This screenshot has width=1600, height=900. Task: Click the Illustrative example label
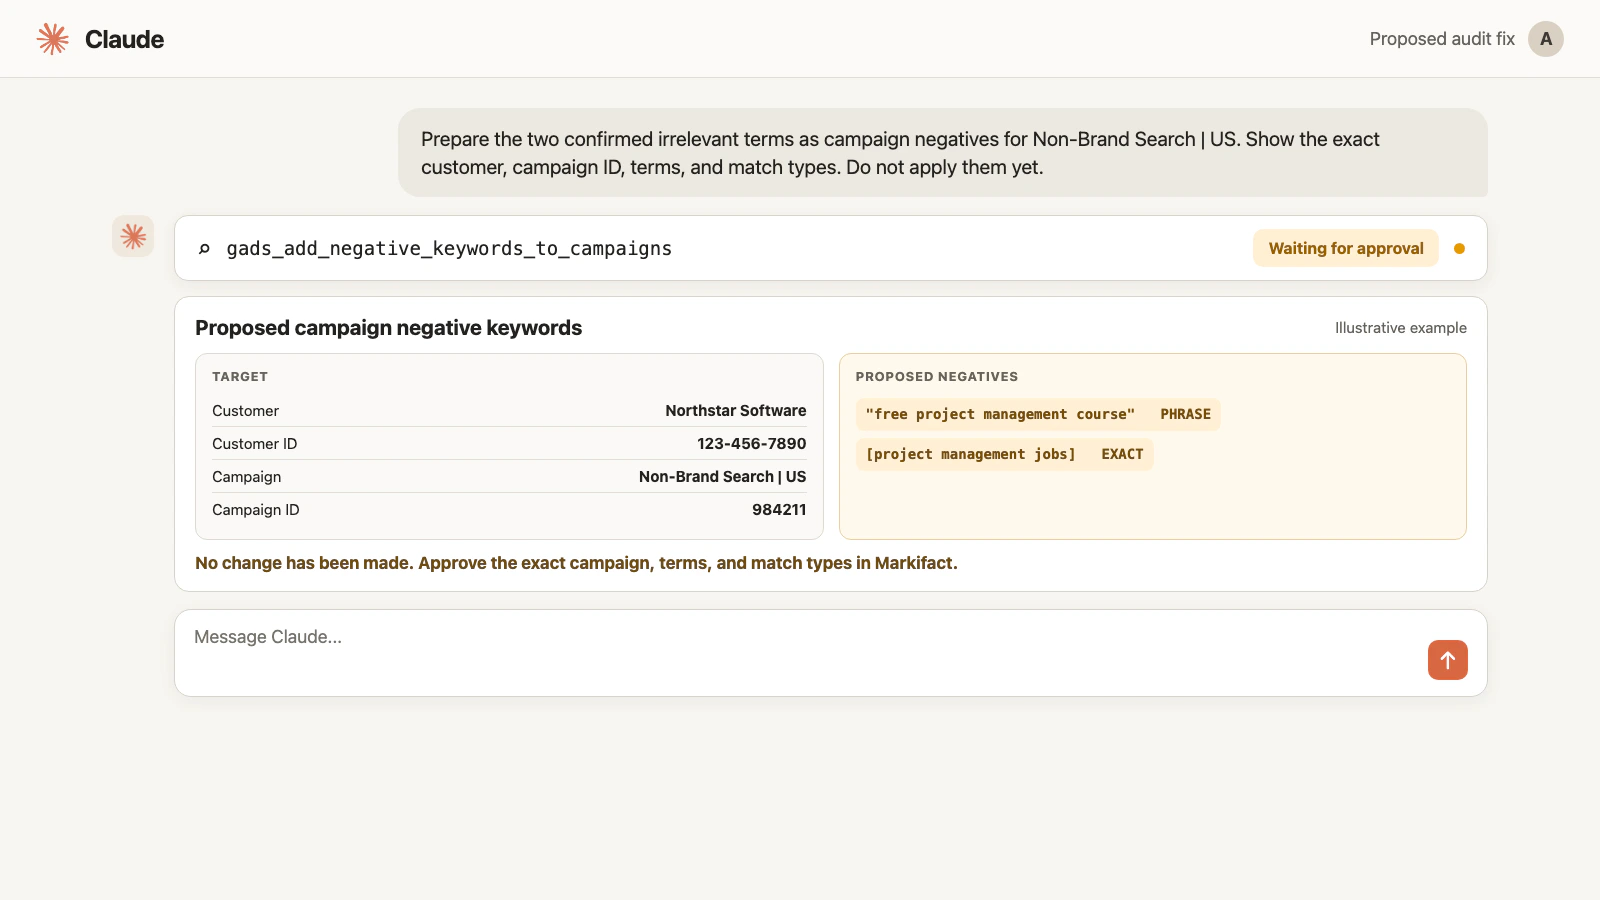1400,328
